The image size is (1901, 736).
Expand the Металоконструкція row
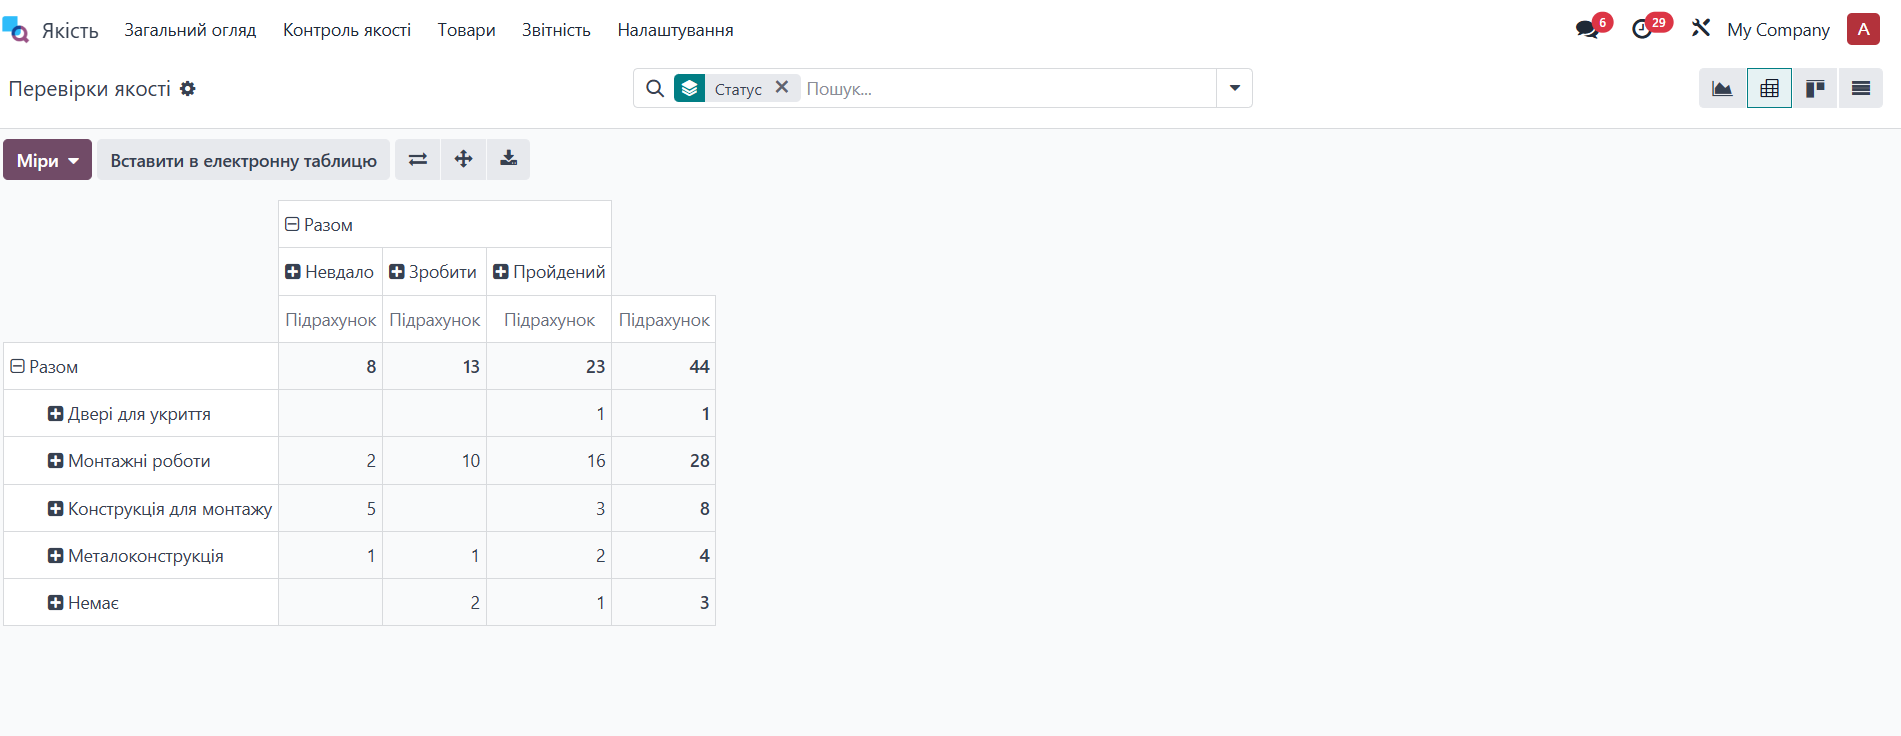pyautogui.click(x=56, y=556)
